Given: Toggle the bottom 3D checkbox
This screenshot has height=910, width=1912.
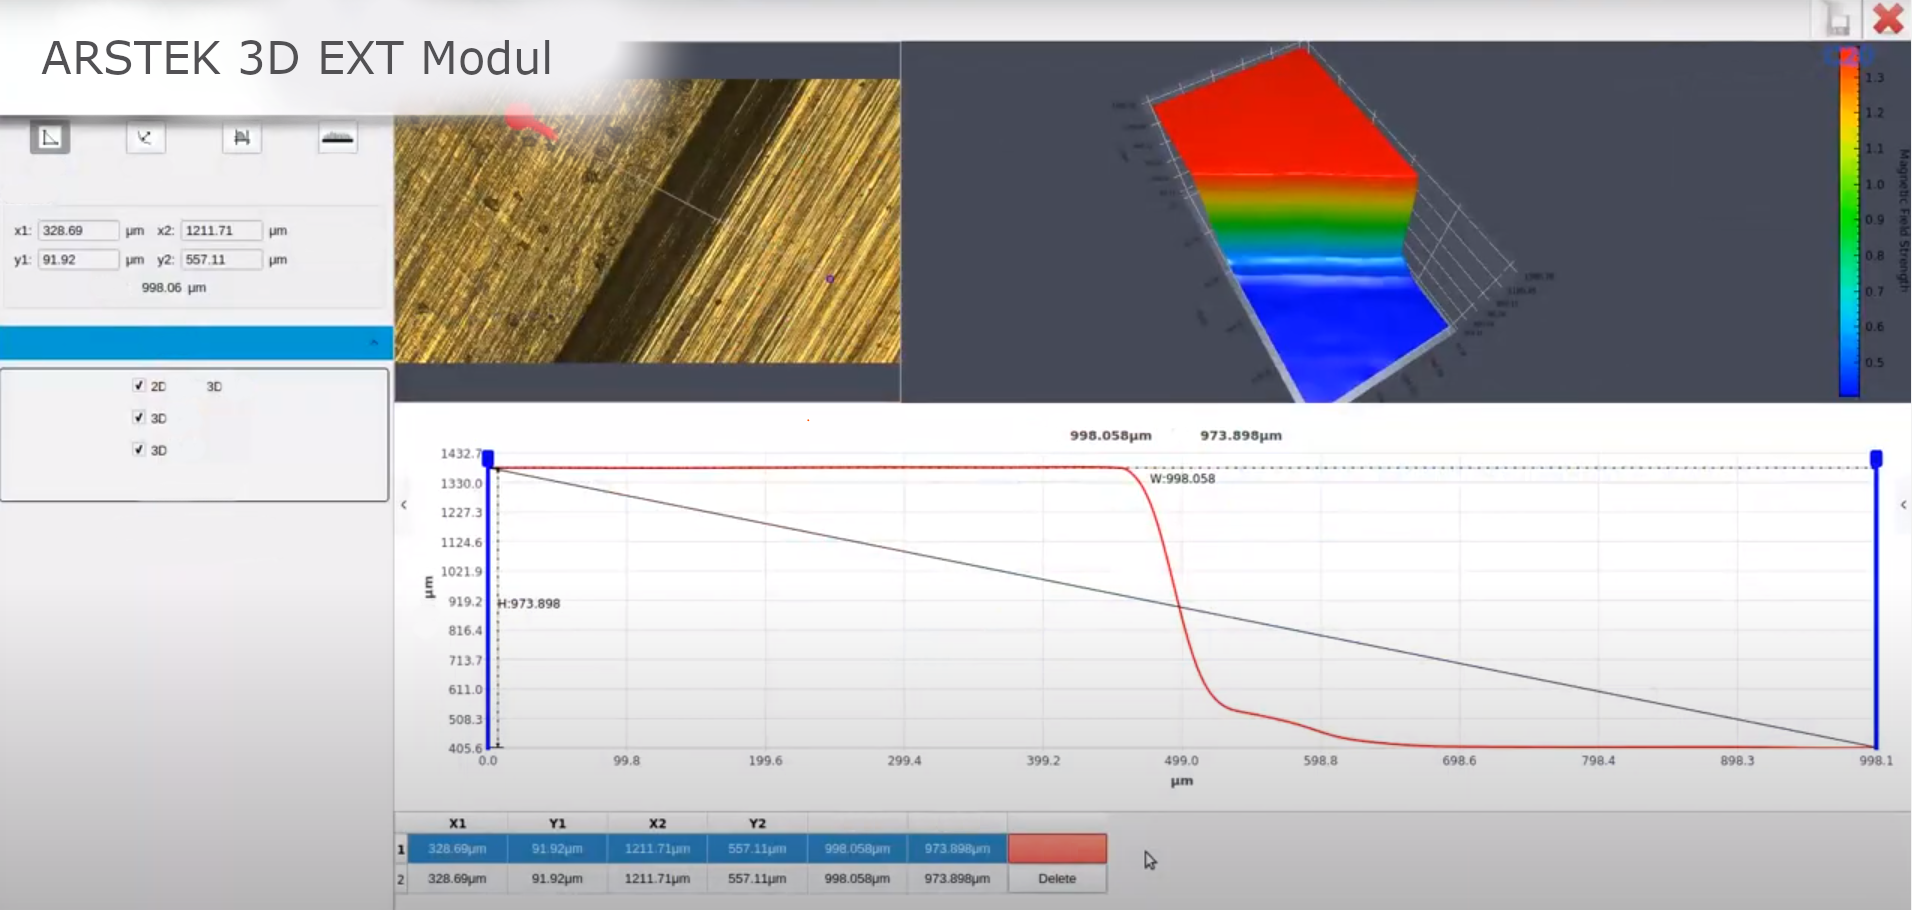Looking at the screenshot, I should (139, 450).
